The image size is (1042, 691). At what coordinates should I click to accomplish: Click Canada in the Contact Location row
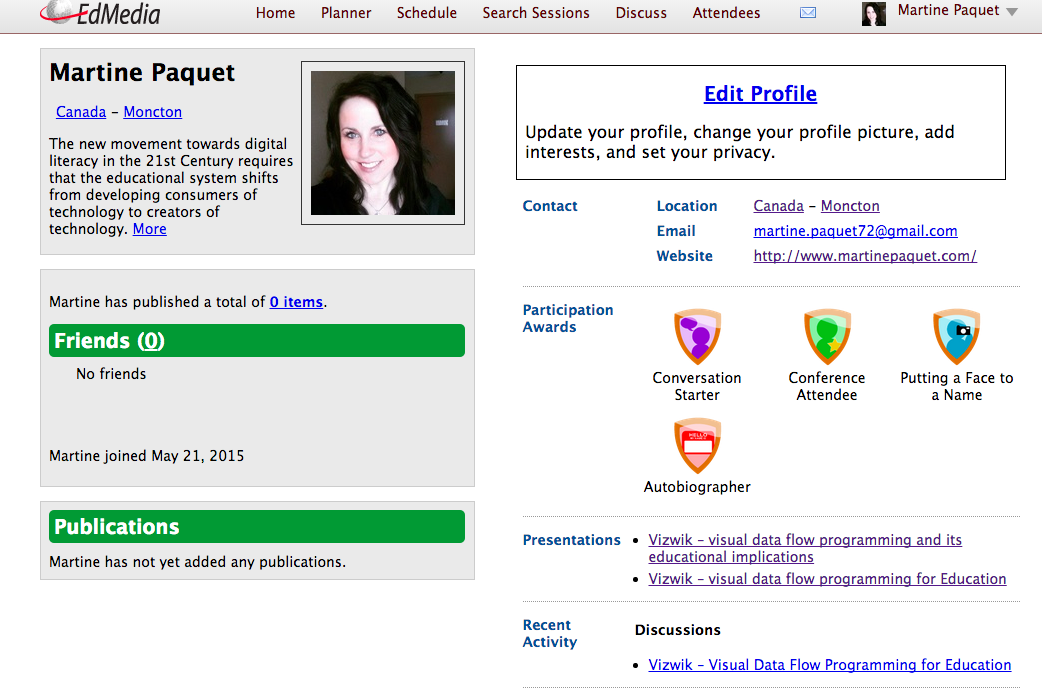[778, 206]
